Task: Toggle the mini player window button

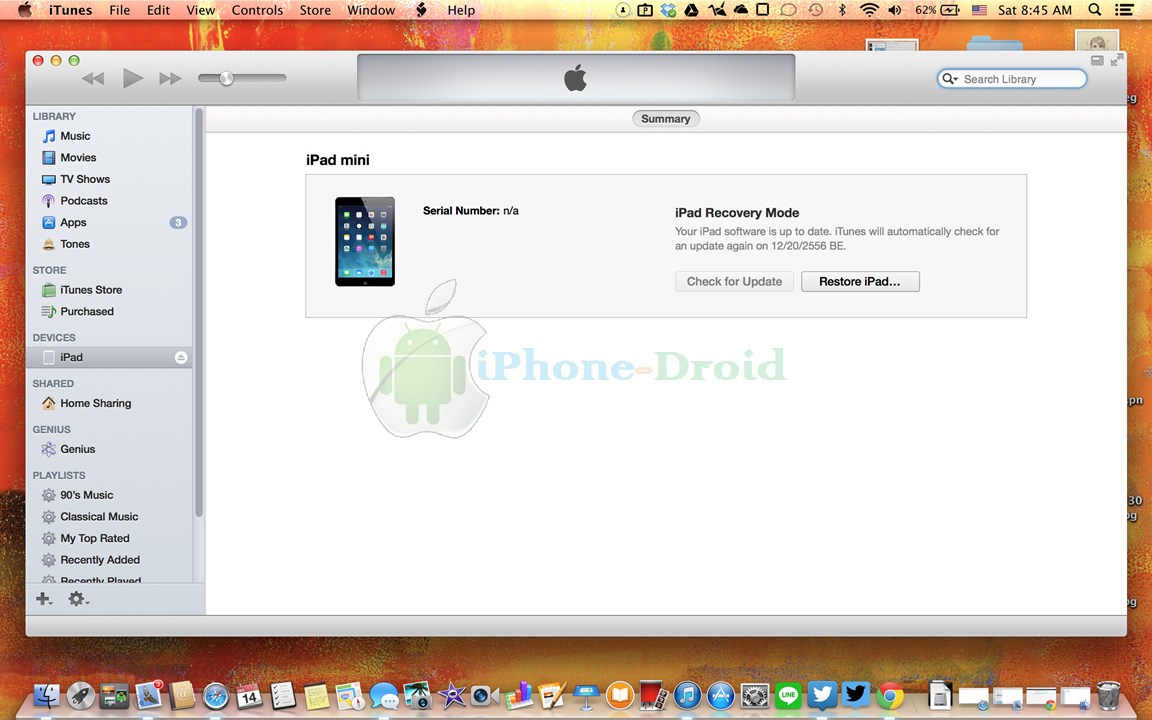Action: tap(1097, 61)
